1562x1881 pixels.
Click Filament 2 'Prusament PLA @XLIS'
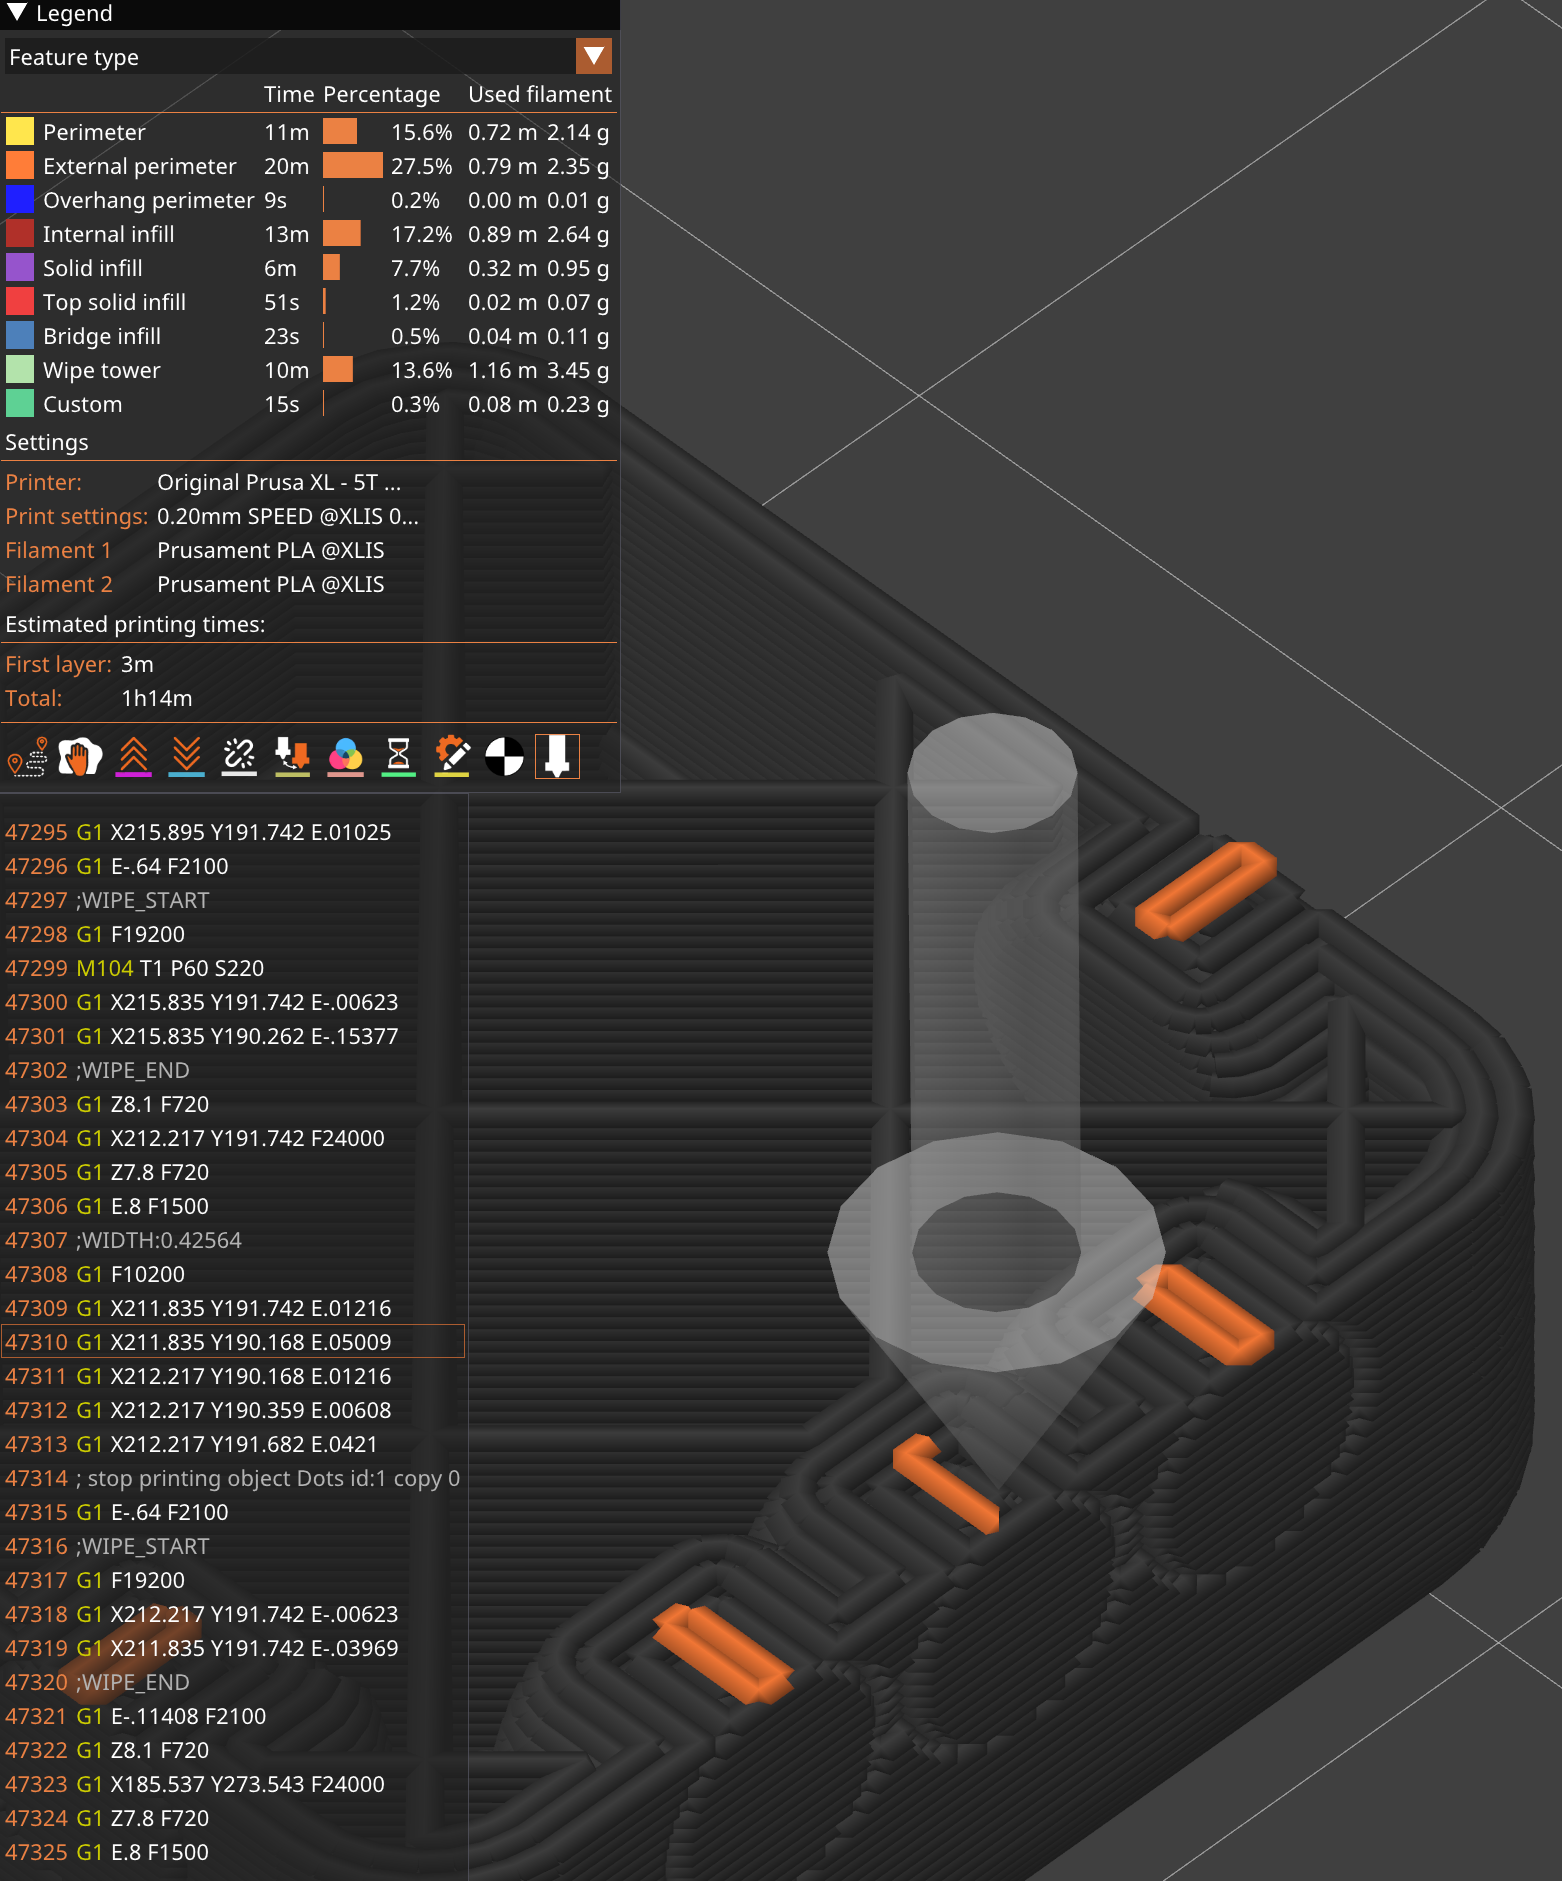coord(270,584)
